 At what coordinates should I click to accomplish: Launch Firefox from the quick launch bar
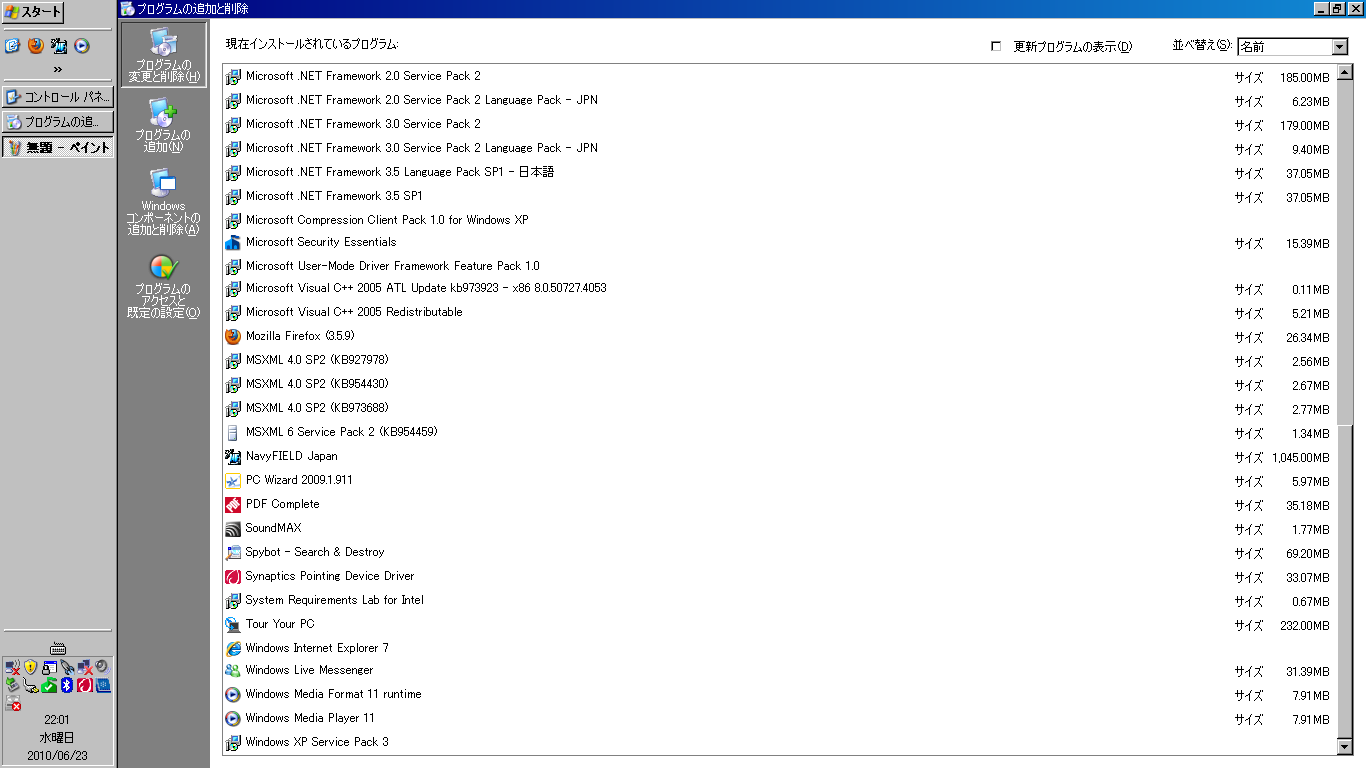(36, 45)
